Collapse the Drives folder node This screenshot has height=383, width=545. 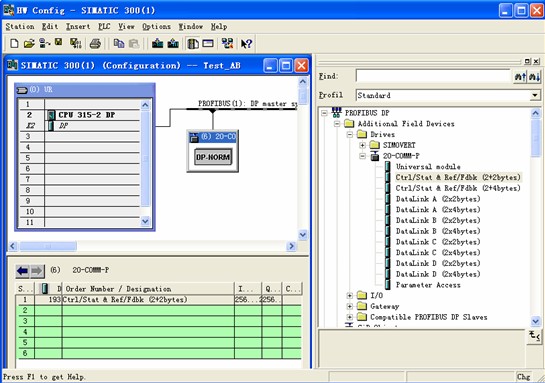350,135
